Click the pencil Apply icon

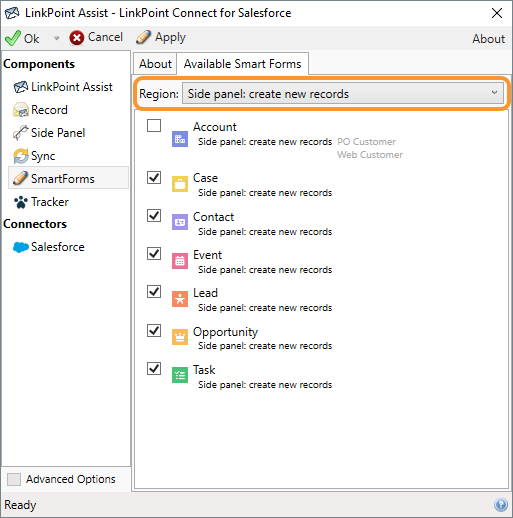[x=143, y=37]
